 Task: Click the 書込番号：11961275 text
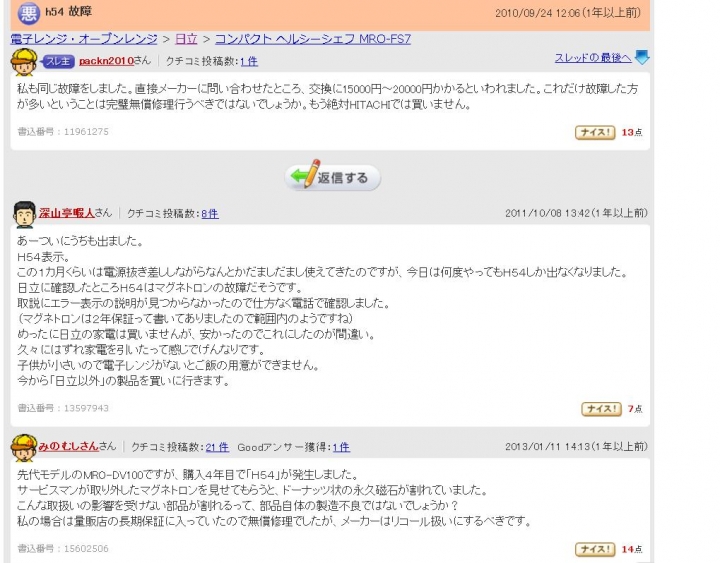[x=63, y=132]
